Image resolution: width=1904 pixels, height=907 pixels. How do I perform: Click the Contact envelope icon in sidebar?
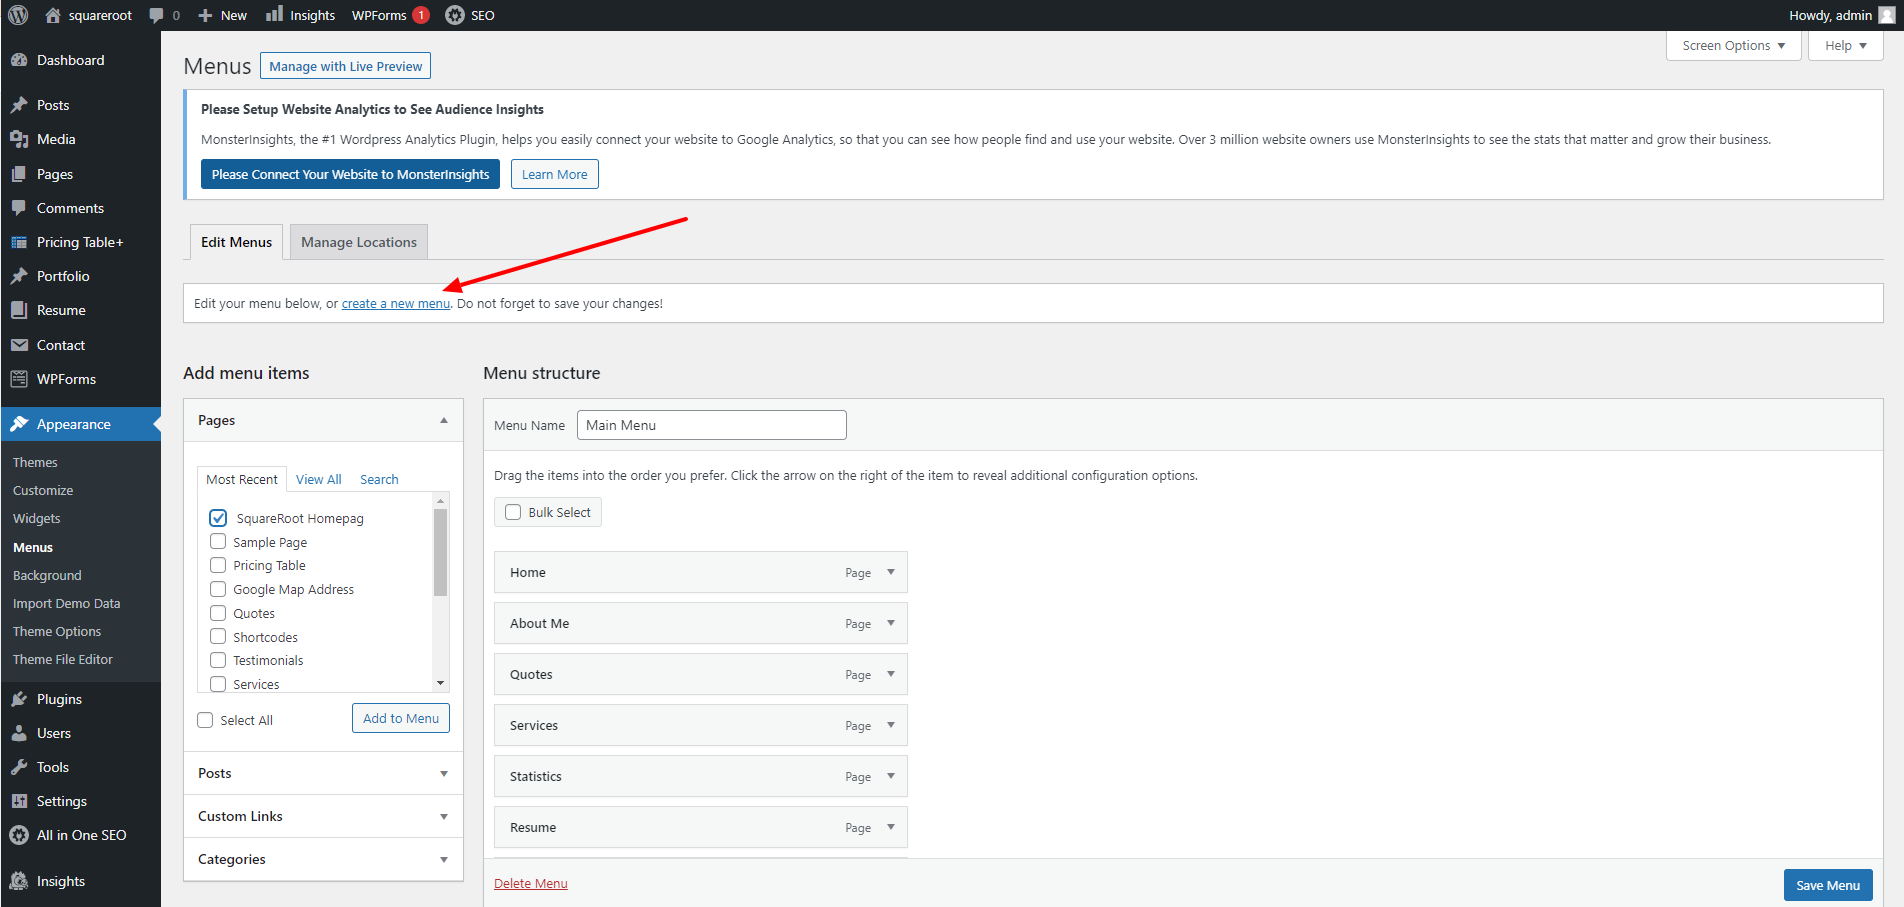click(x=19, y=345)
